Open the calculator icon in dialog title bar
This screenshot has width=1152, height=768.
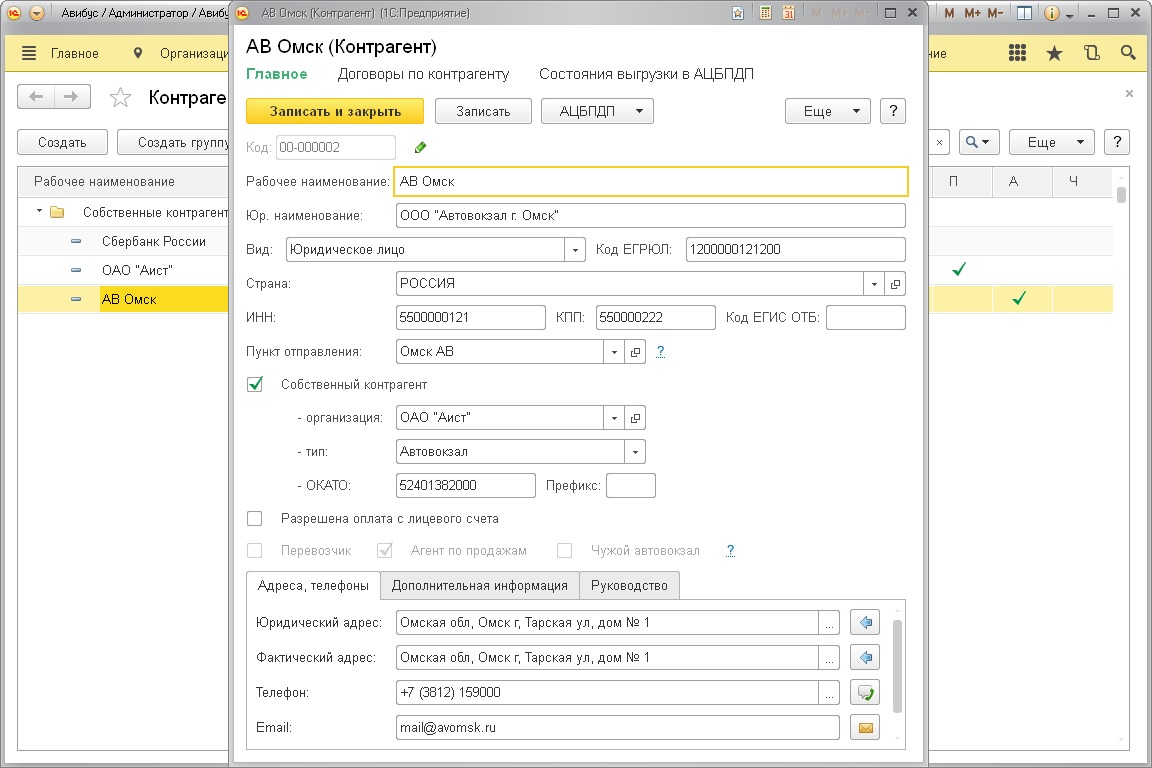765,14
